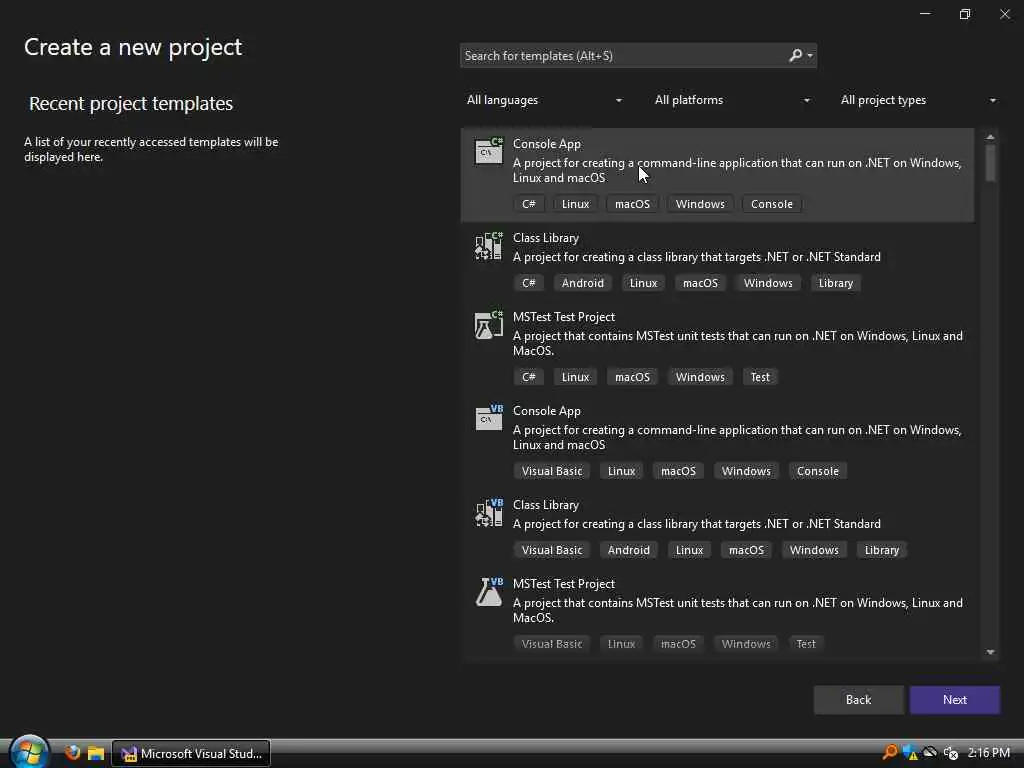The height and width of the screenshot is (768, 1024).
Task: Click the Test tag on C# MSTest project
Action: [760, 377]
